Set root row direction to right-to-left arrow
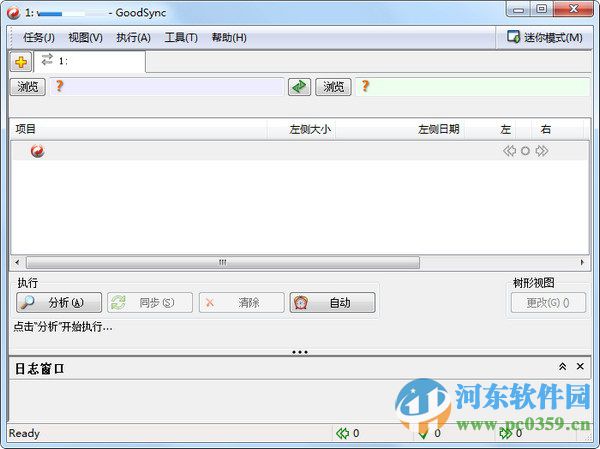This screenshot has height=449, width=600. tap(509, 151)
